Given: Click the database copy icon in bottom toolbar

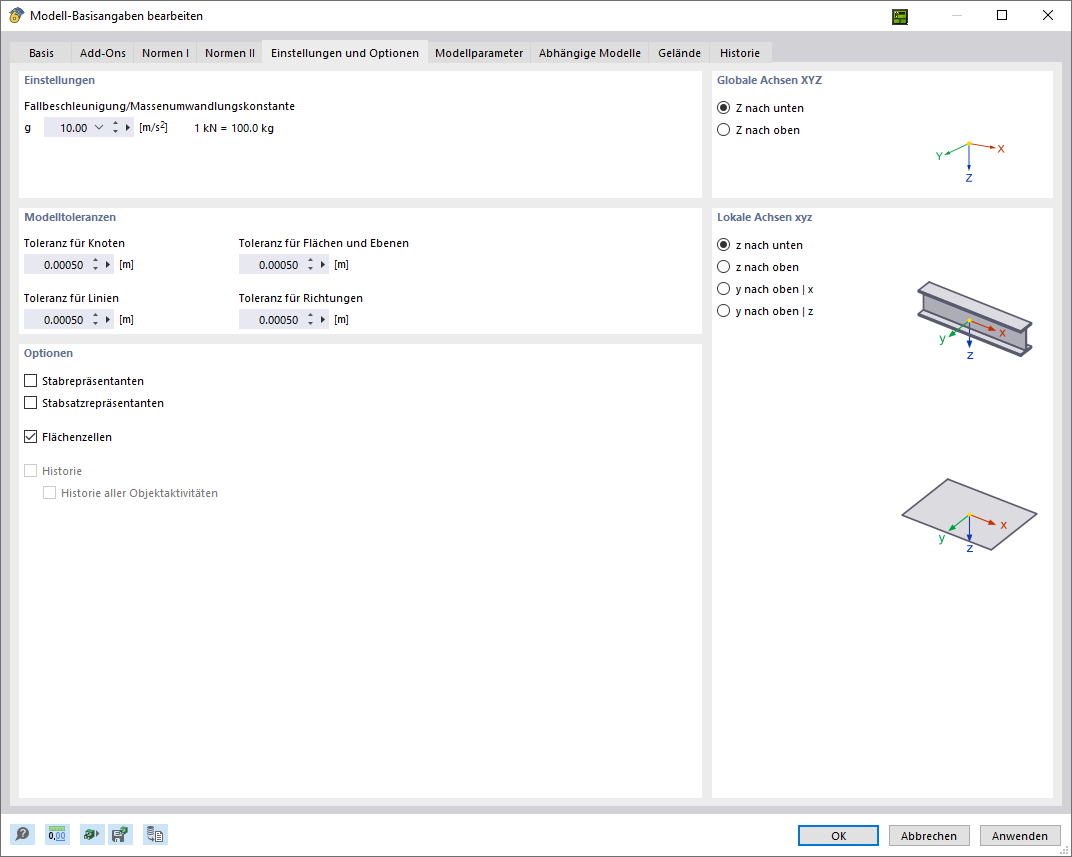Looking at the screenshot, I should coord(155,834).
